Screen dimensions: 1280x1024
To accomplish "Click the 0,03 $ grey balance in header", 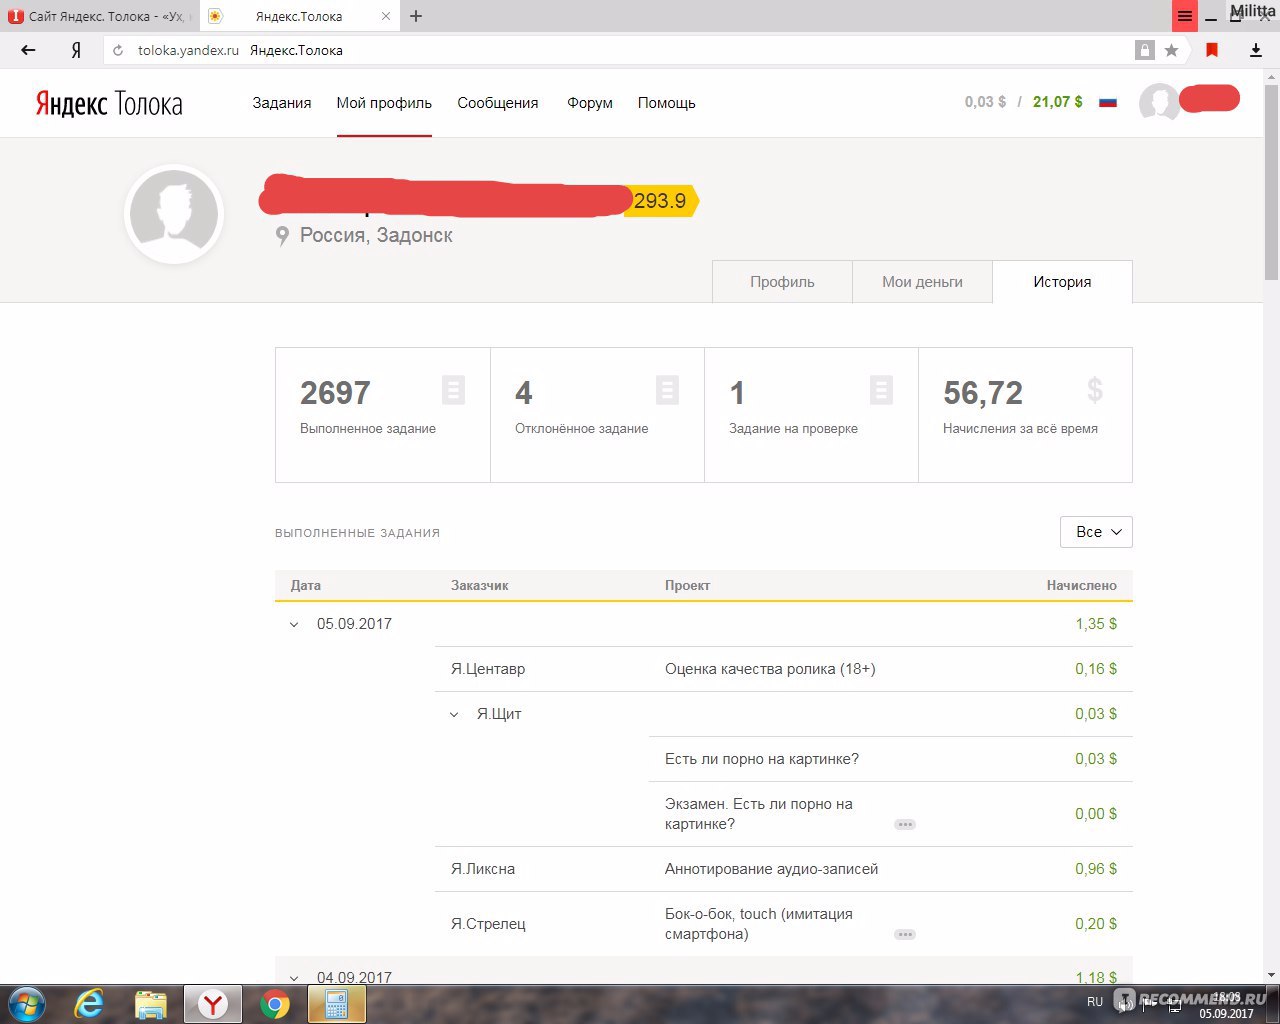I will (985, 102).
